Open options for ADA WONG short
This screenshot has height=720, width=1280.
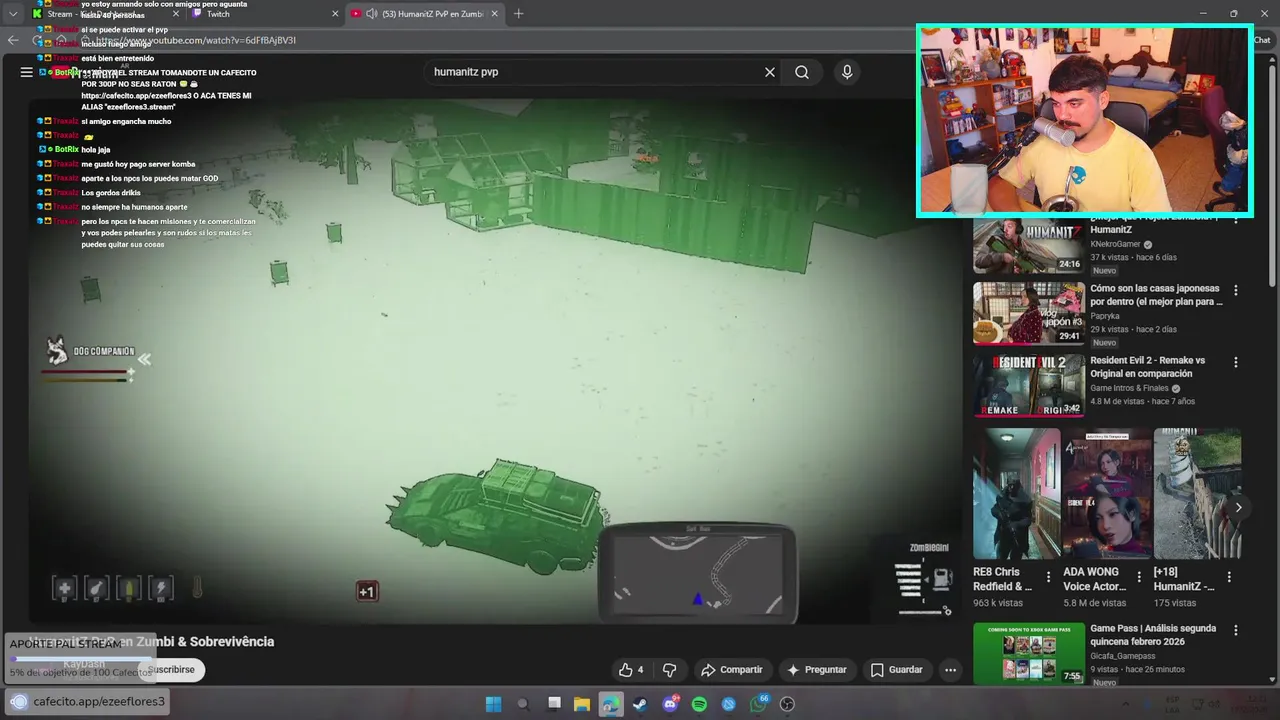point(1139,577)
